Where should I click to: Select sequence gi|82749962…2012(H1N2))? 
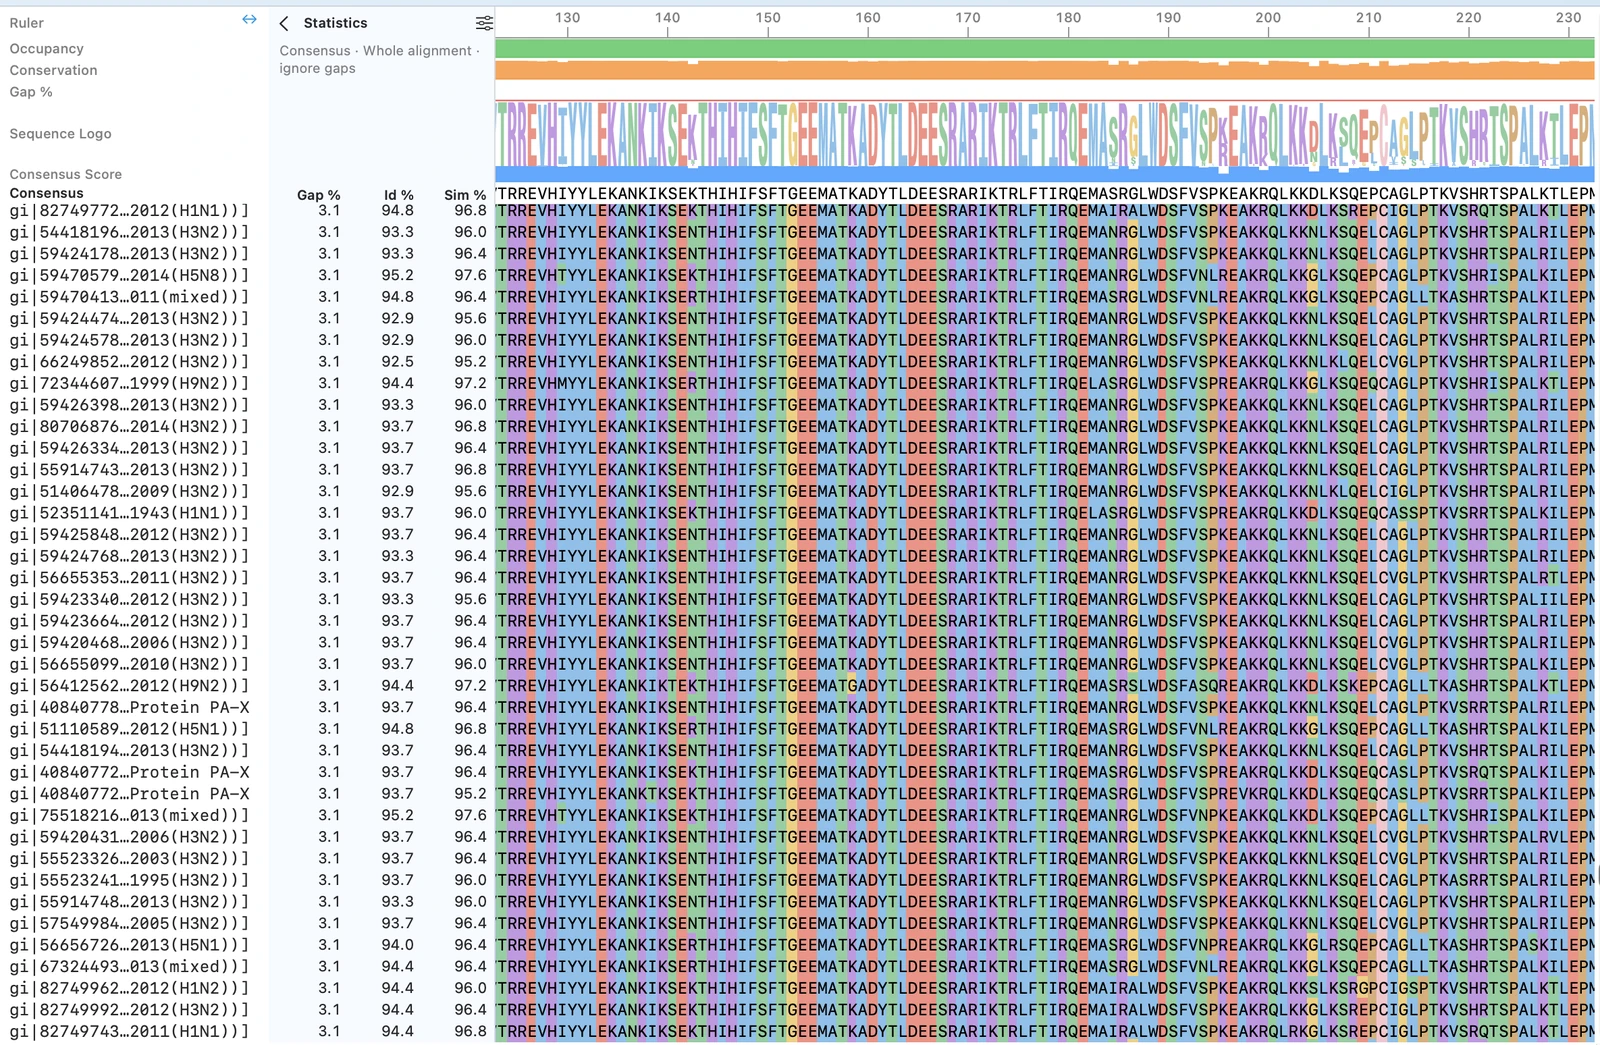[129, 988]
